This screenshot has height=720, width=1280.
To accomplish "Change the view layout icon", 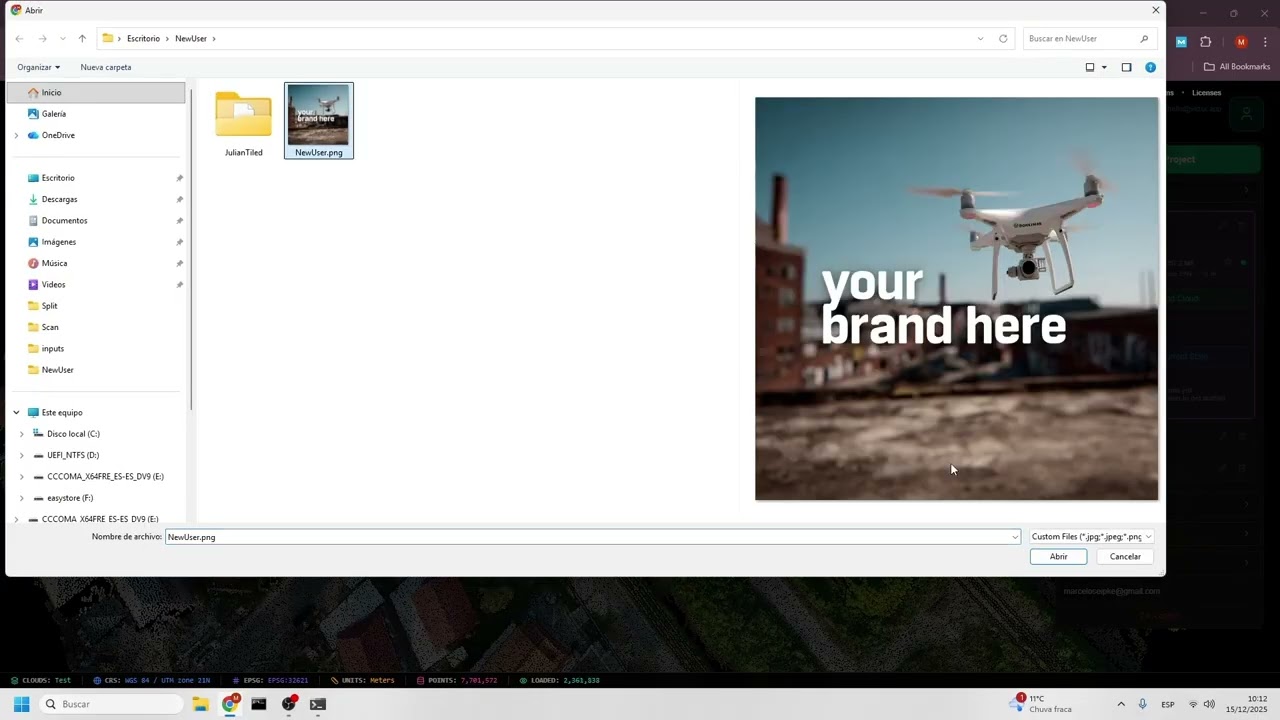I will (1090, 67).
